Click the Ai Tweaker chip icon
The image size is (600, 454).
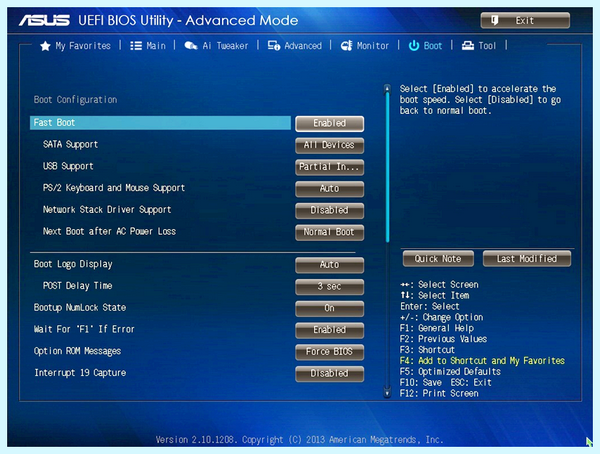point(191,46)
